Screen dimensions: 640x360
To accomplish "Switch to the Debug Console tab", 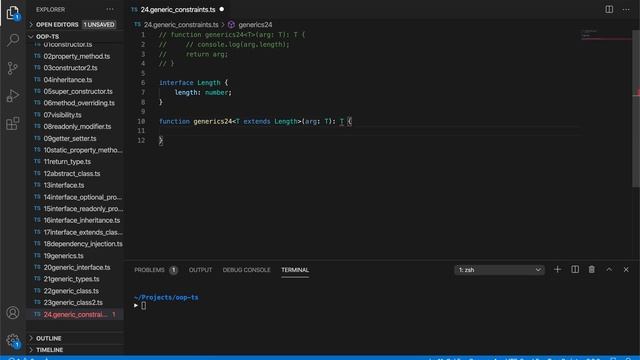I will 247,270.
